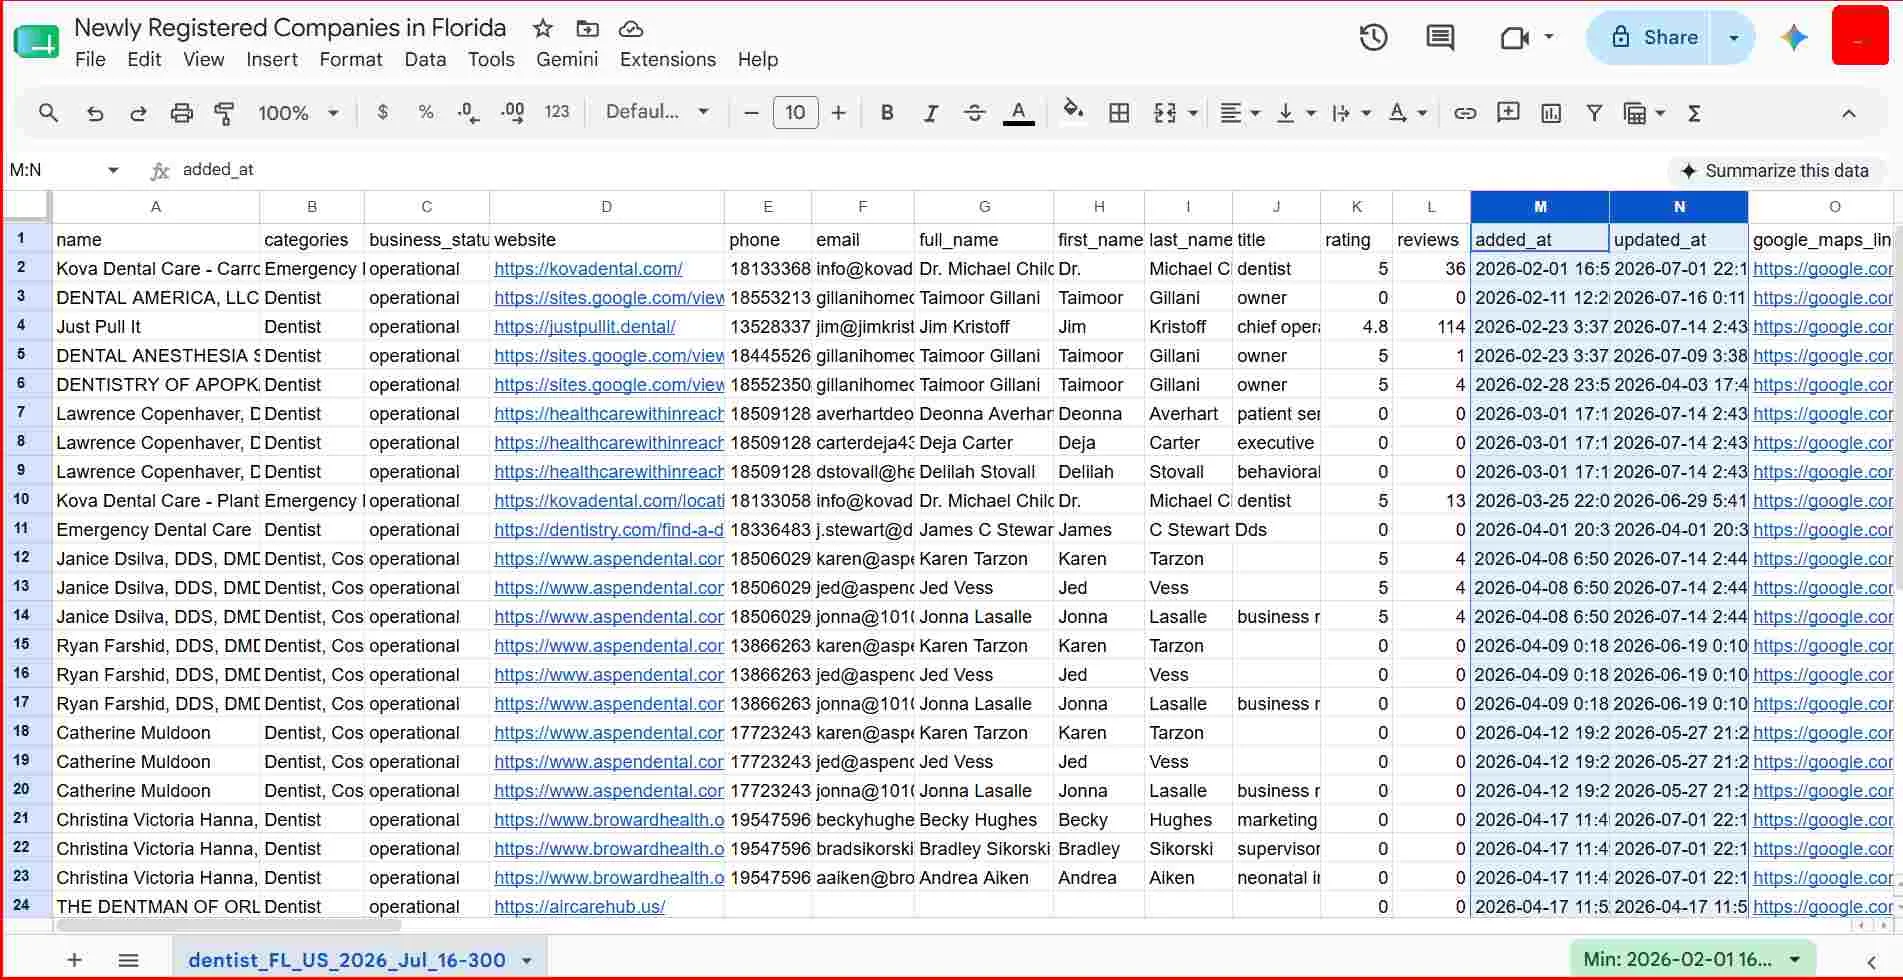This screenshot has height=980, width=1903.
Task: Click the move to folder icon
Action: pyautogui.click(x=588, y=28)
